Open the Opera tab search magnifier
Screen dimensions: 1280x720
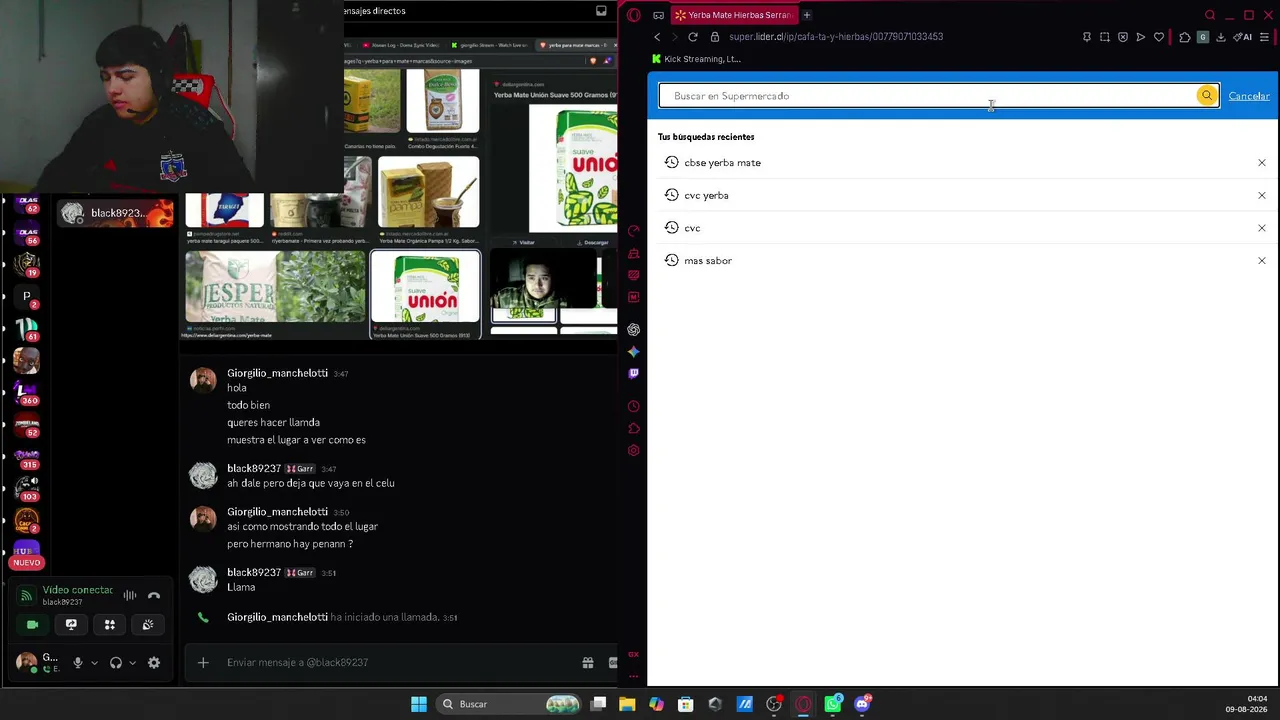pos(1210,15)
